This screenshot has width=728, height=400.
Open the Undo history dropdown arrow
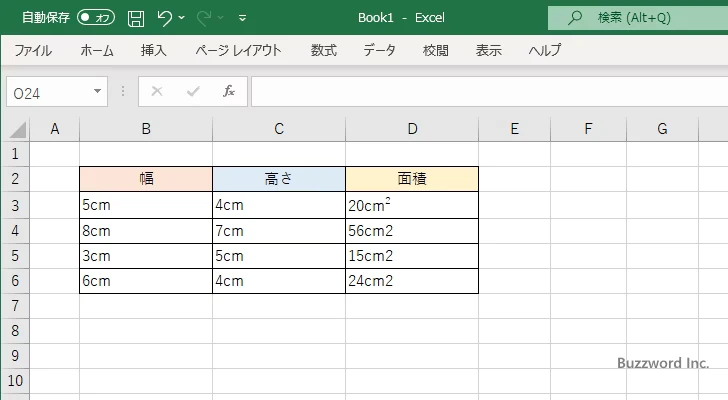(182, 18)
